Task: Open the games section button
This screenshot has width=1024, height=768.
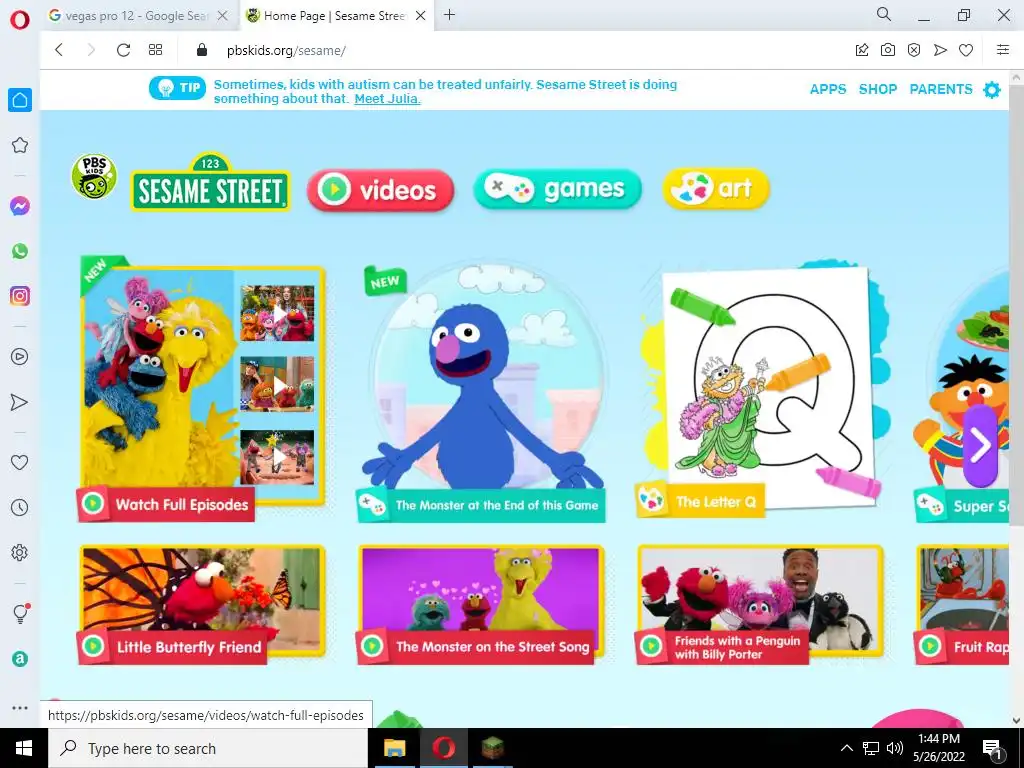Action: coord(558,189)
